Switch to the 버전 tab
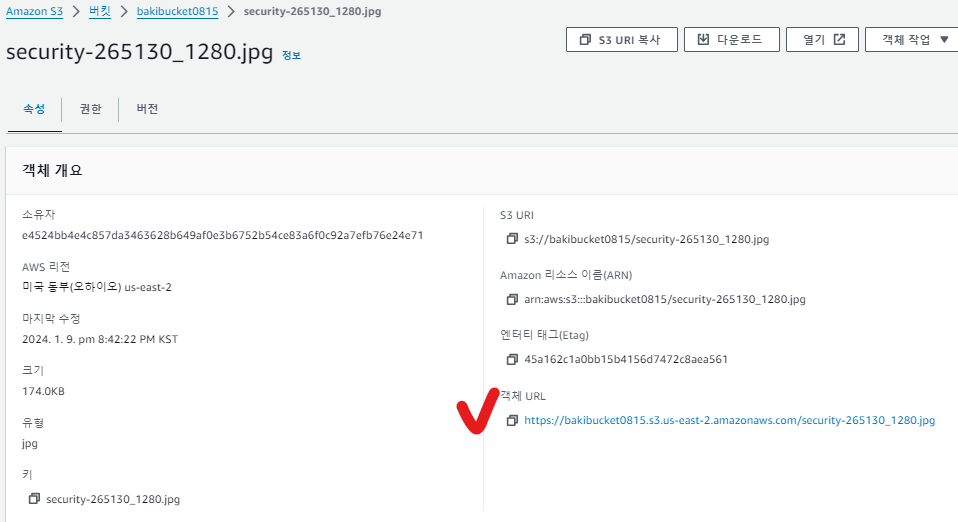 147,109
